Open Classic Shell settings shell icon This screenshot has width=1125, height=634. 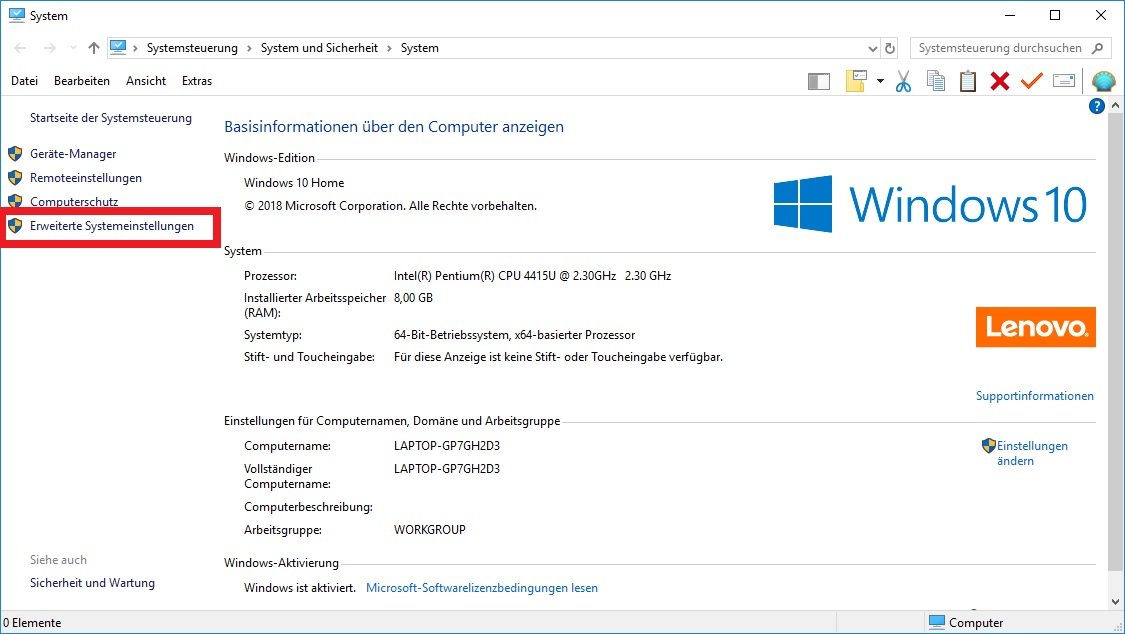[1103, 81]
